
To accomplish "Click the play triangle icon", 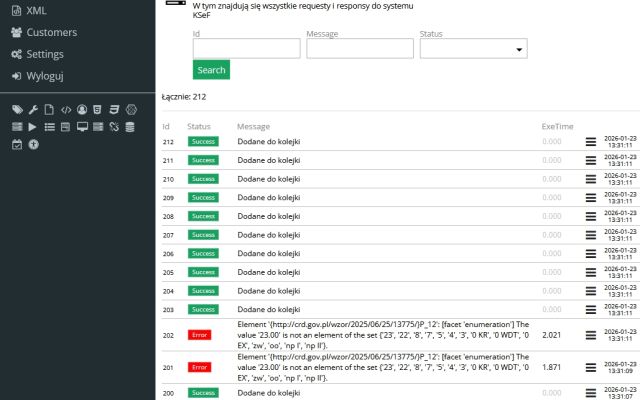I will [33, 127].
